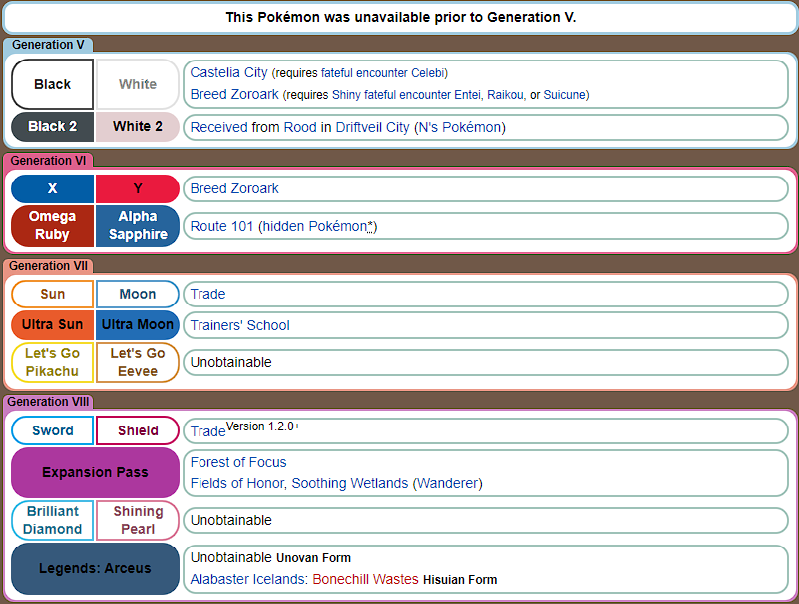Click Breed Zoroark in the Black/White row
Viewport: 799px width, 604px height.
(x=234, y=94)
